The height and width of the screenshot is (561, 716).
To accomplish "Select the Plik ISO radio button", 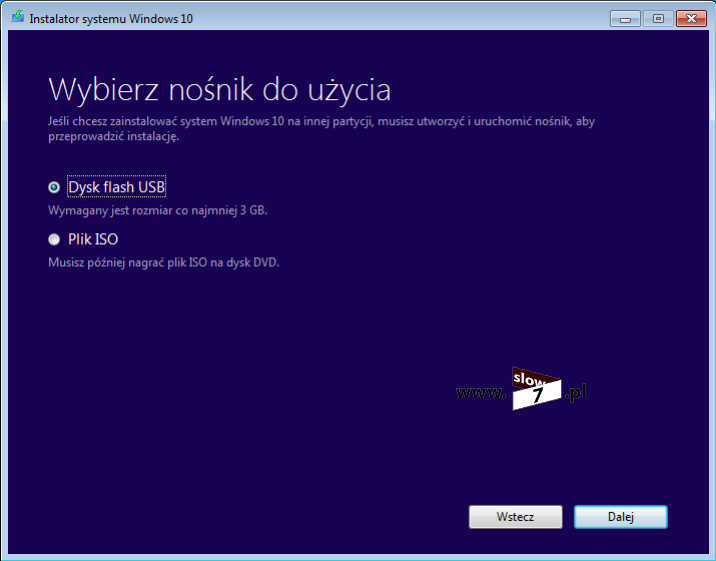I will coord(54,239).
